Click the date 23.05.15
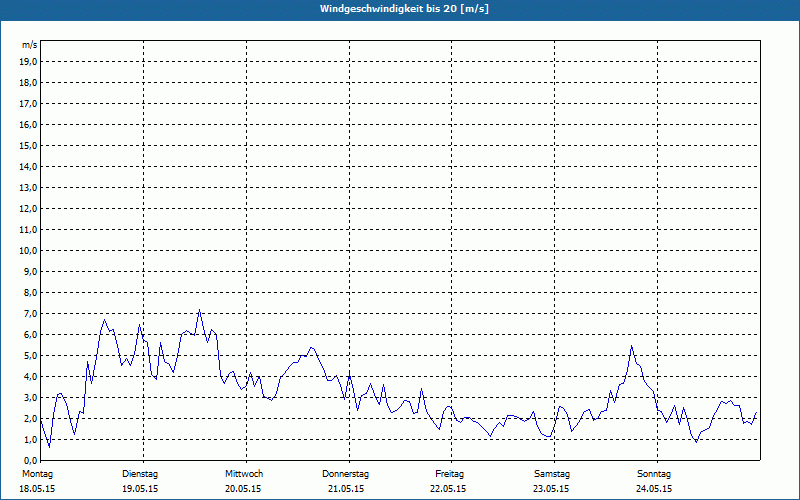Screen dimensions: 800x500 (x=551, y=489)
